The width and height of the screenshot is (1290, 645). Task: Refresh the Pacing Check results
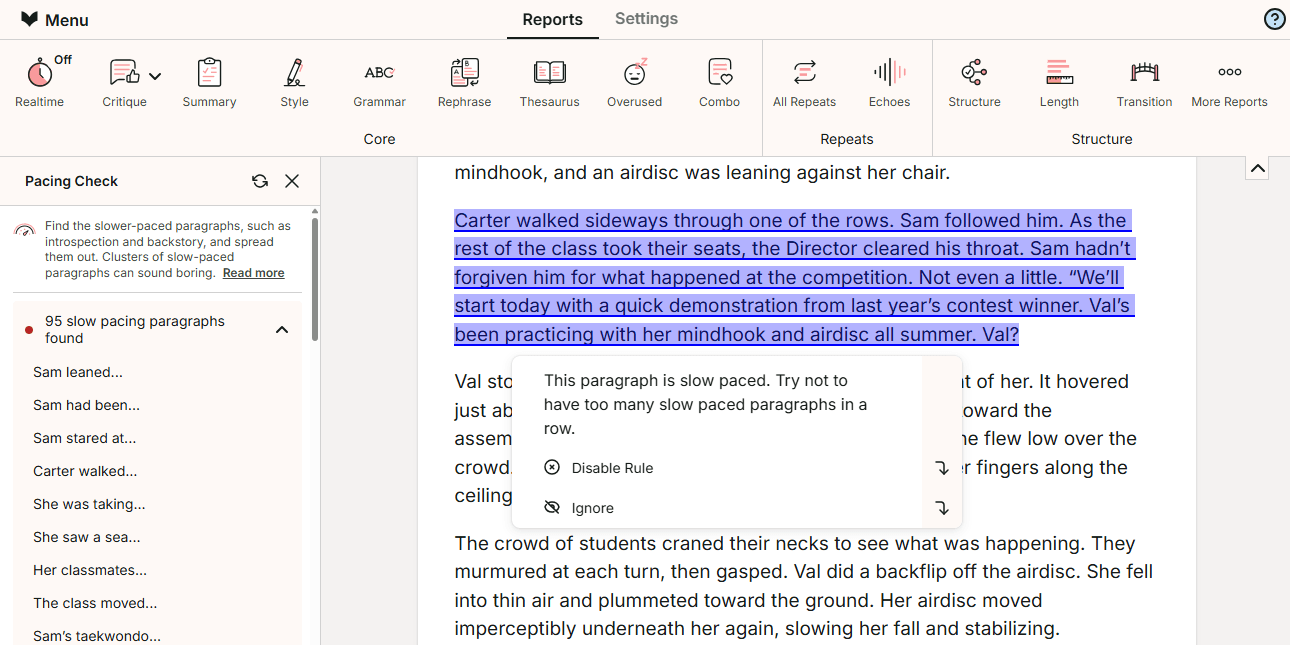pos(260,181)
